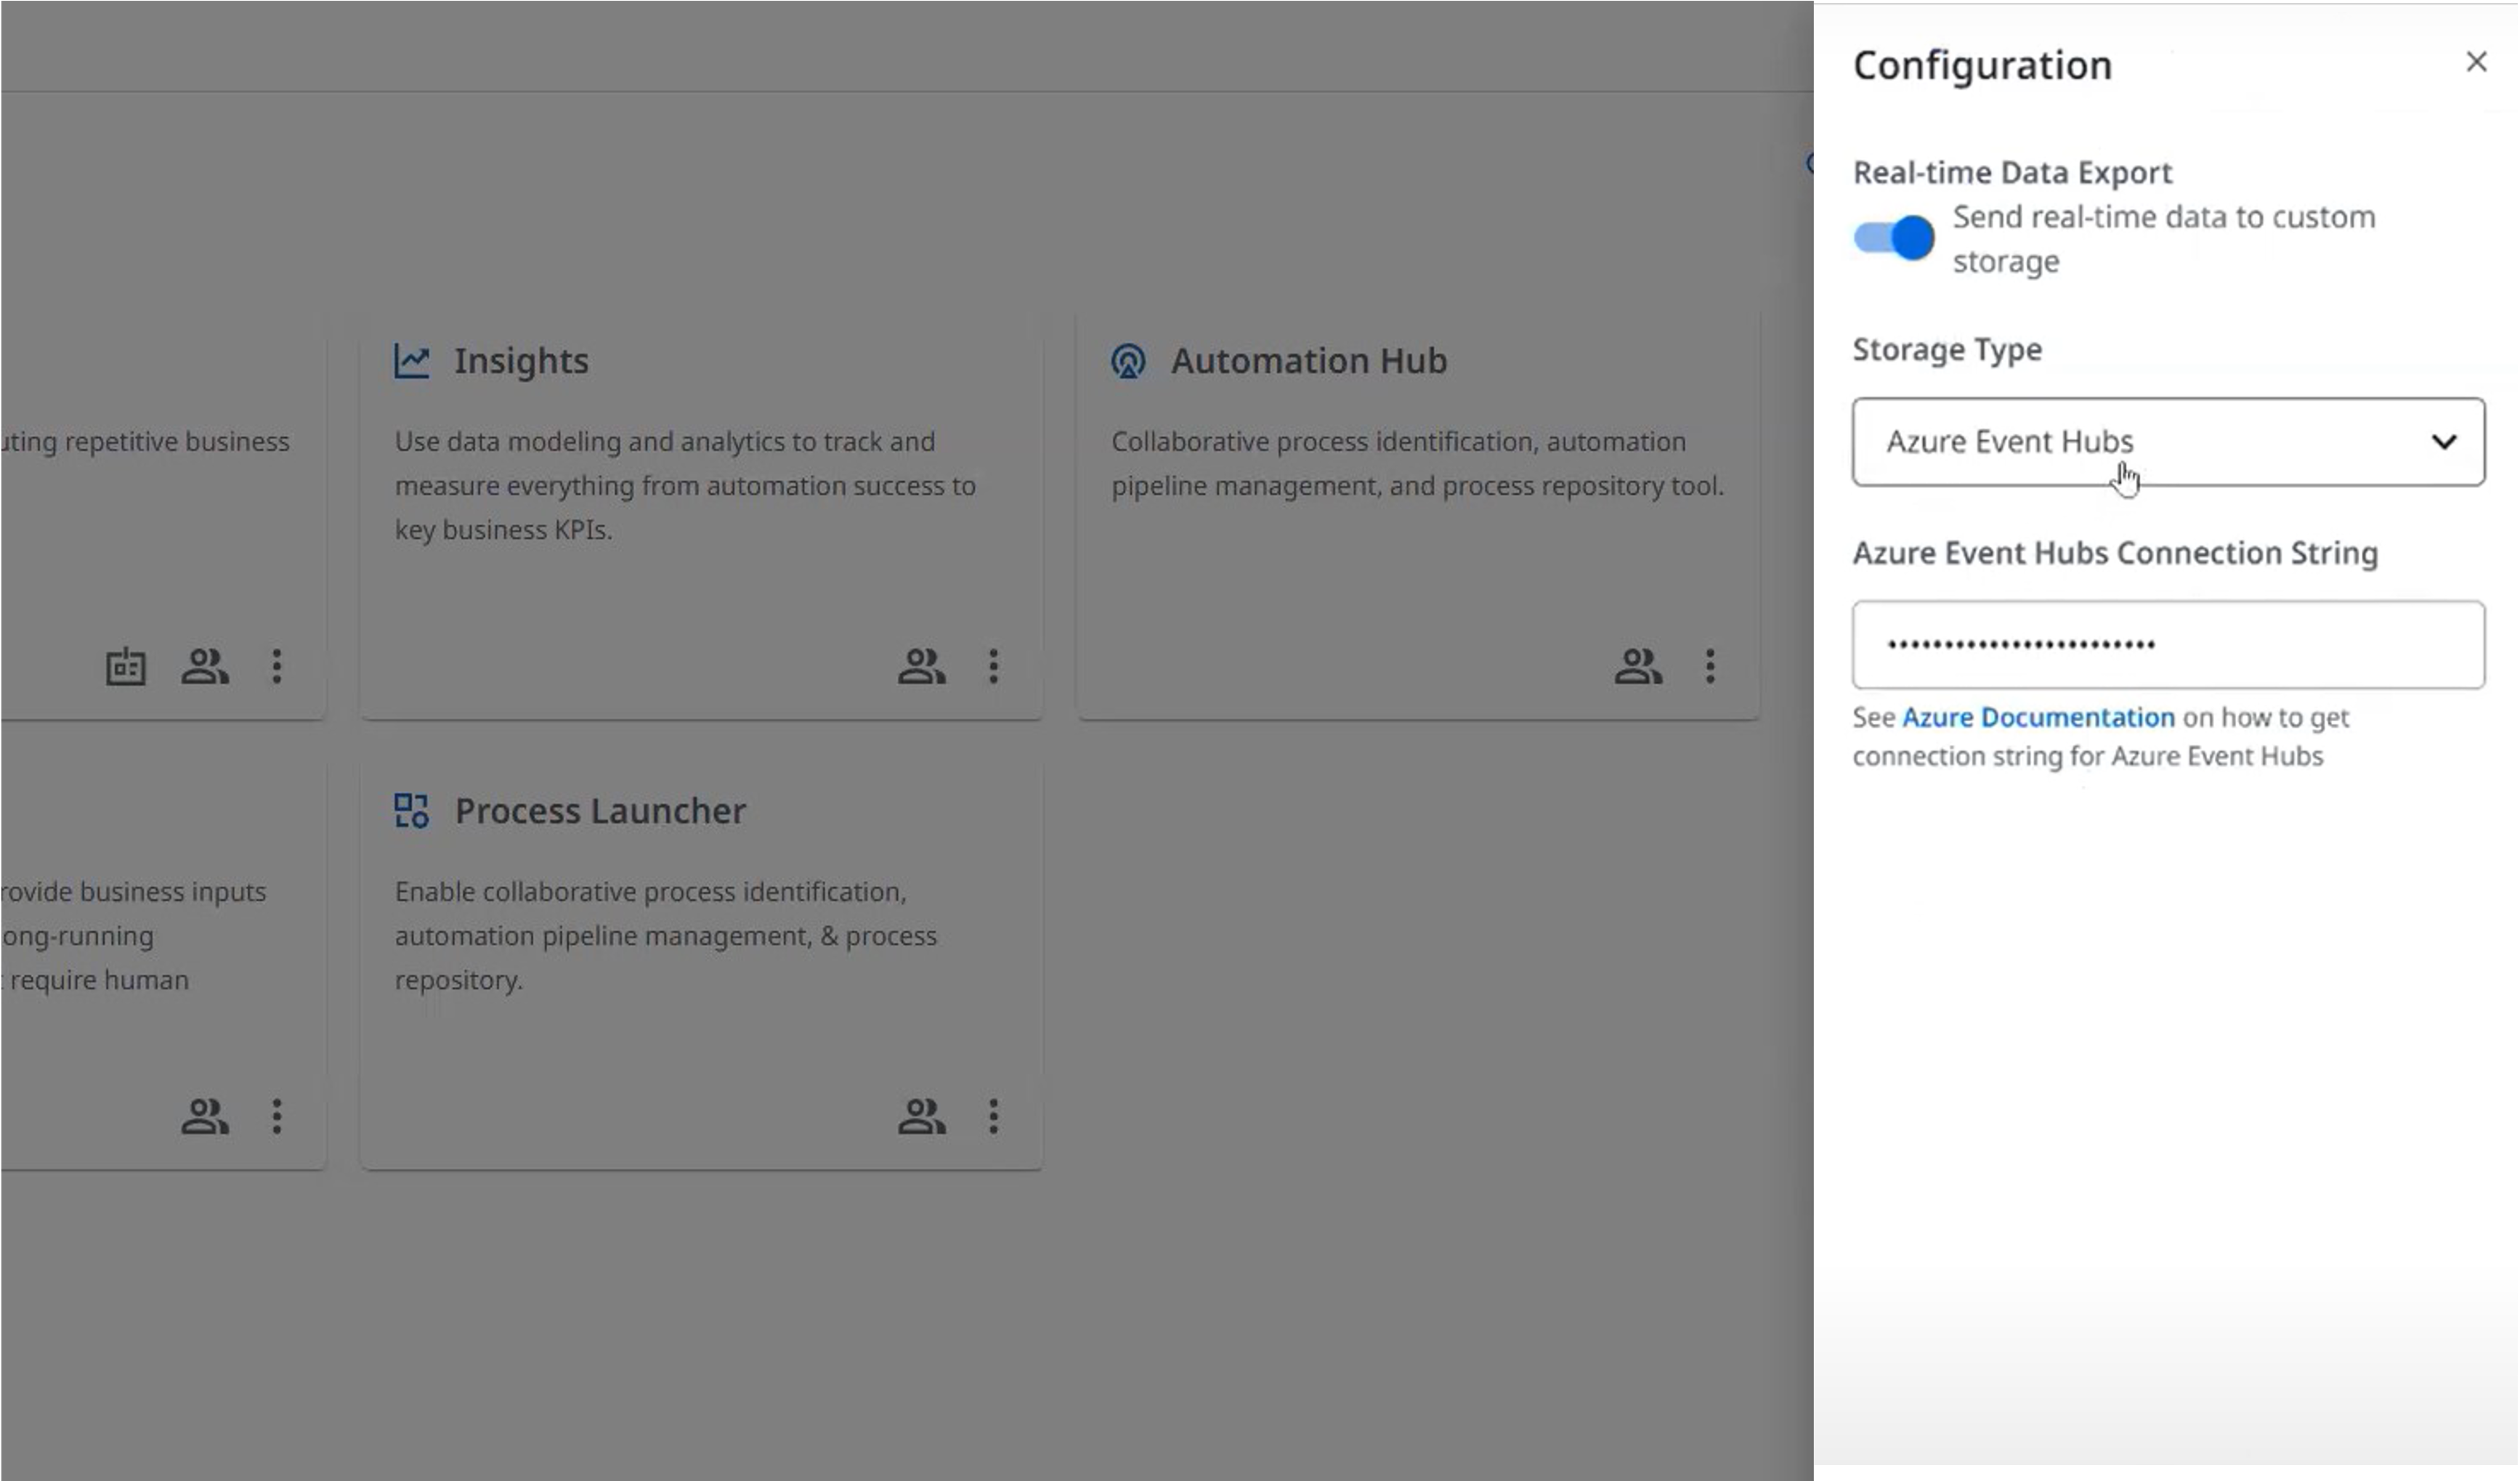Toggle the Real-time Data Export switch
The width and height of the screenshot is (2520, 1481).
1893,238
